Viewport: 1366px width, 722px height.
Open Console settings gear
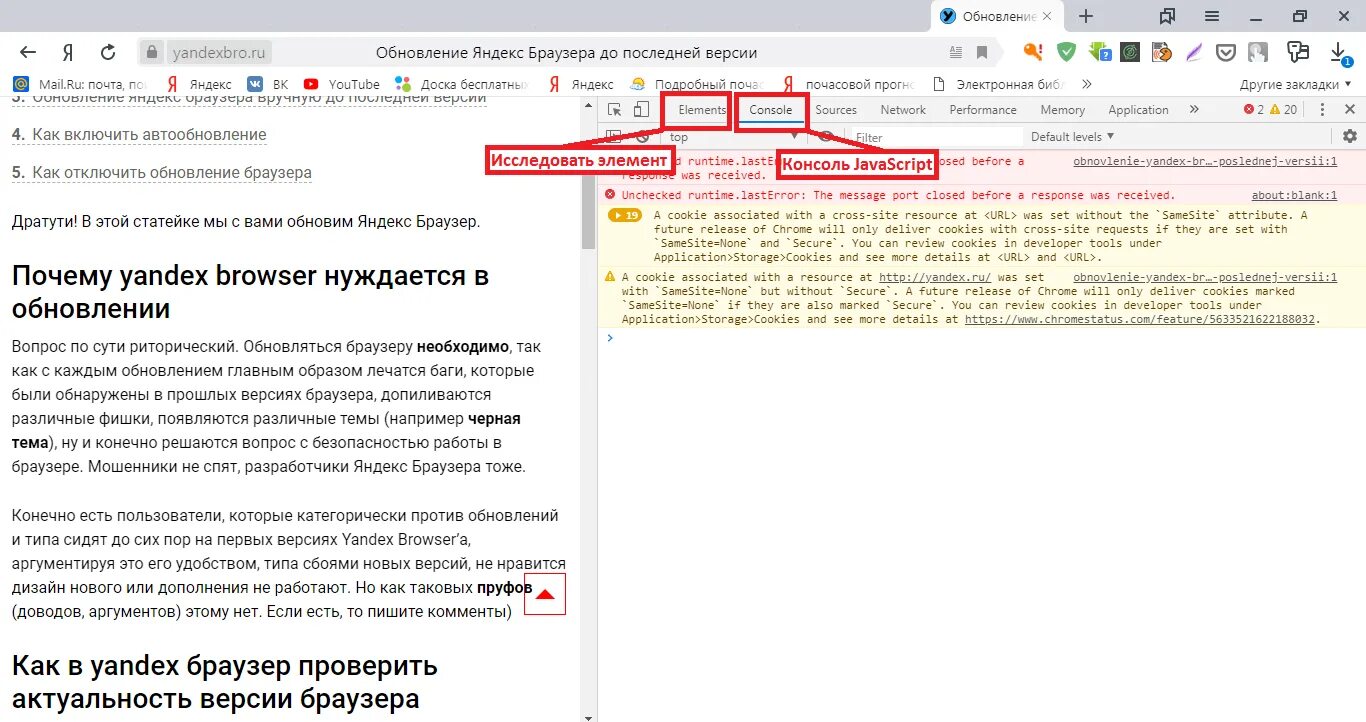1350,136
